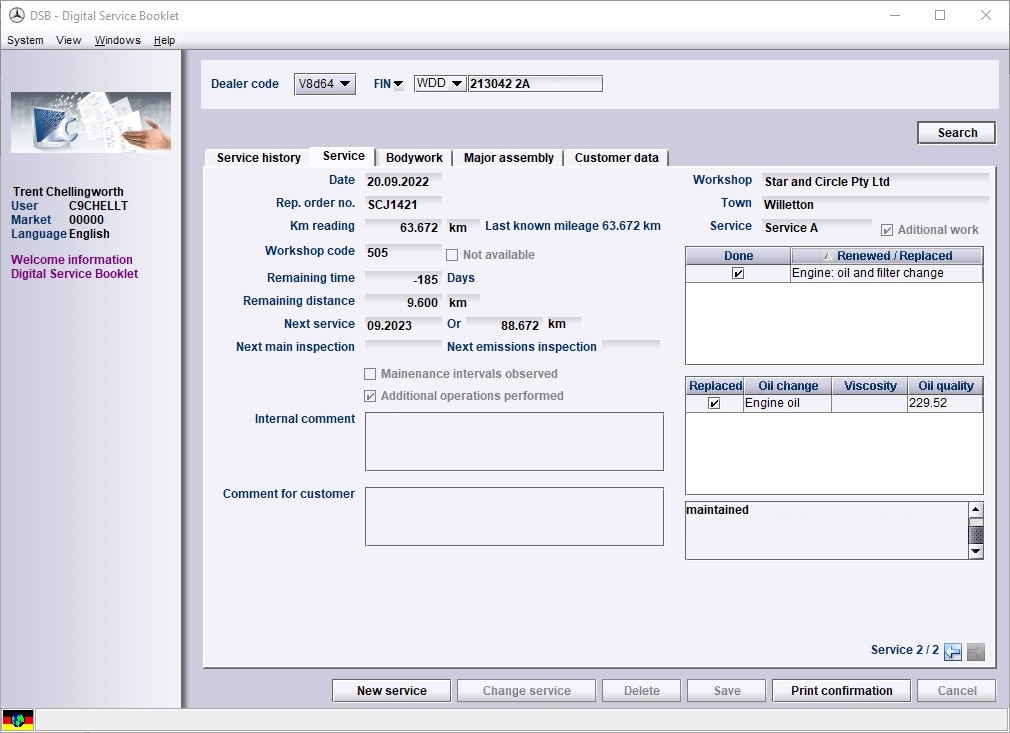1010x733 pixels.
Task: Click the Rep. order no. field SCJ1421
Action: click(403, 205)
